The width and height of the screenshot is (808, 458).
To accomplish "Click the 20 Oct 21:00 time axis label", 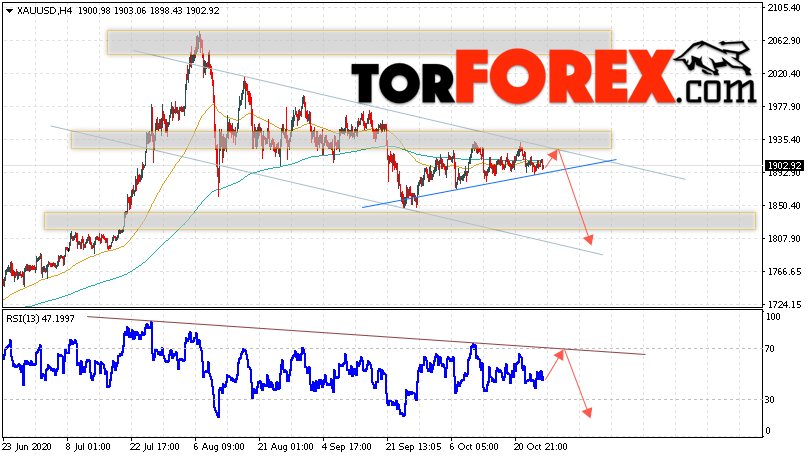I will coord(541,447).
